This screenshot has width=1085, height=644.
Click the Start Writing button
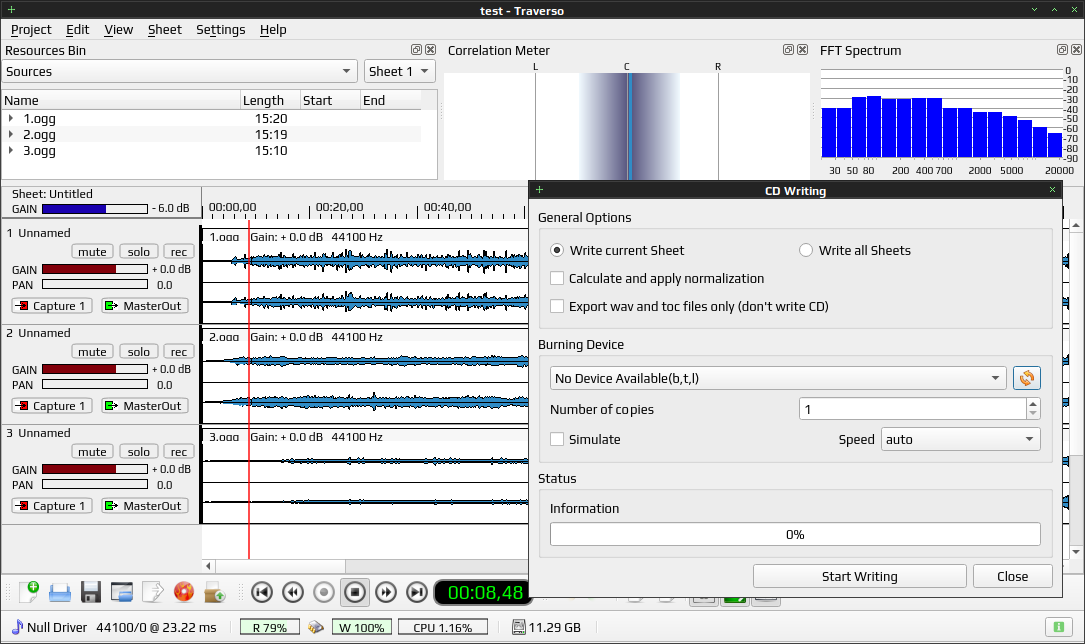859,576
